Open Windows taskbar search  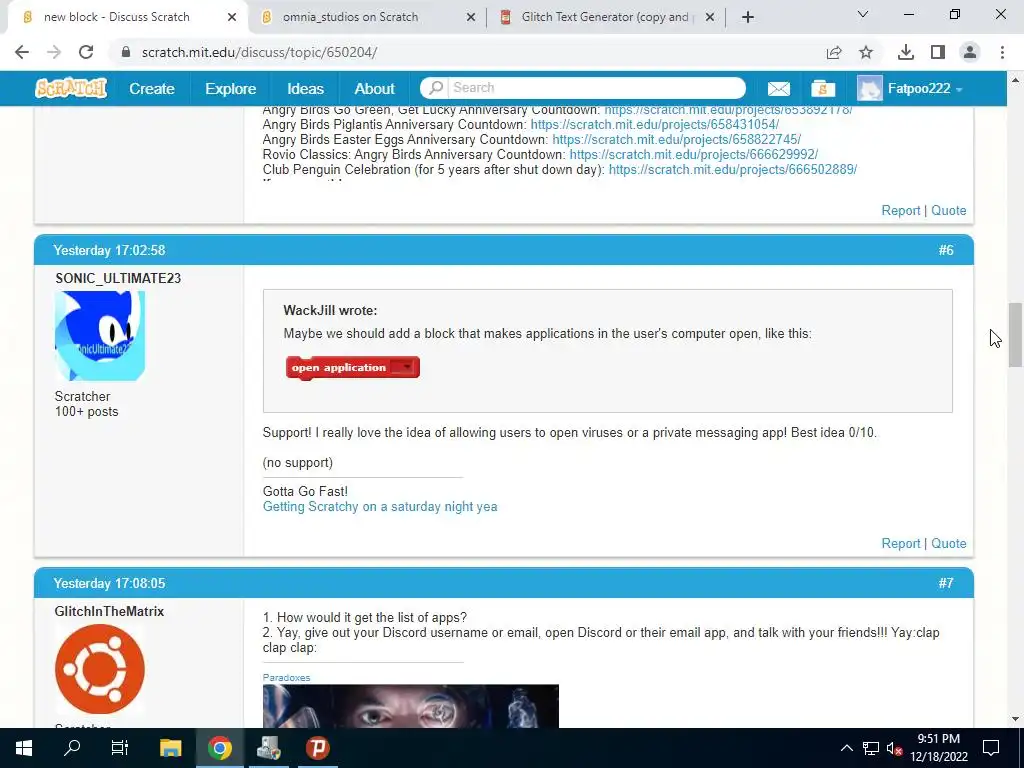(72, 748)
